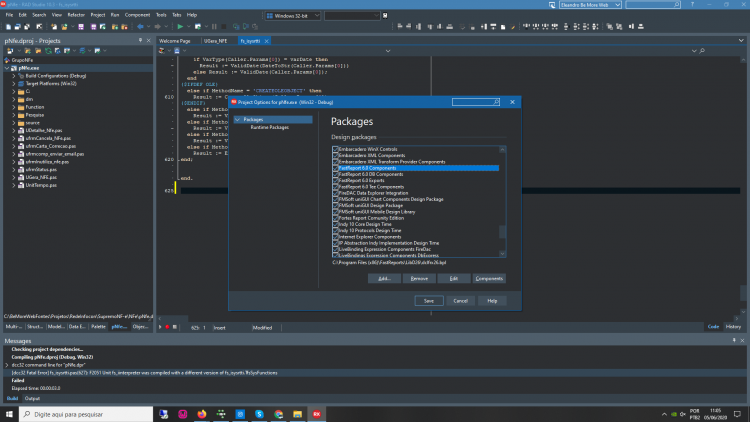The width and height of the screenshot is (750, 422).
Task: Click the Pause icon in the debug toolbar
Action: (x=214, y=27)
